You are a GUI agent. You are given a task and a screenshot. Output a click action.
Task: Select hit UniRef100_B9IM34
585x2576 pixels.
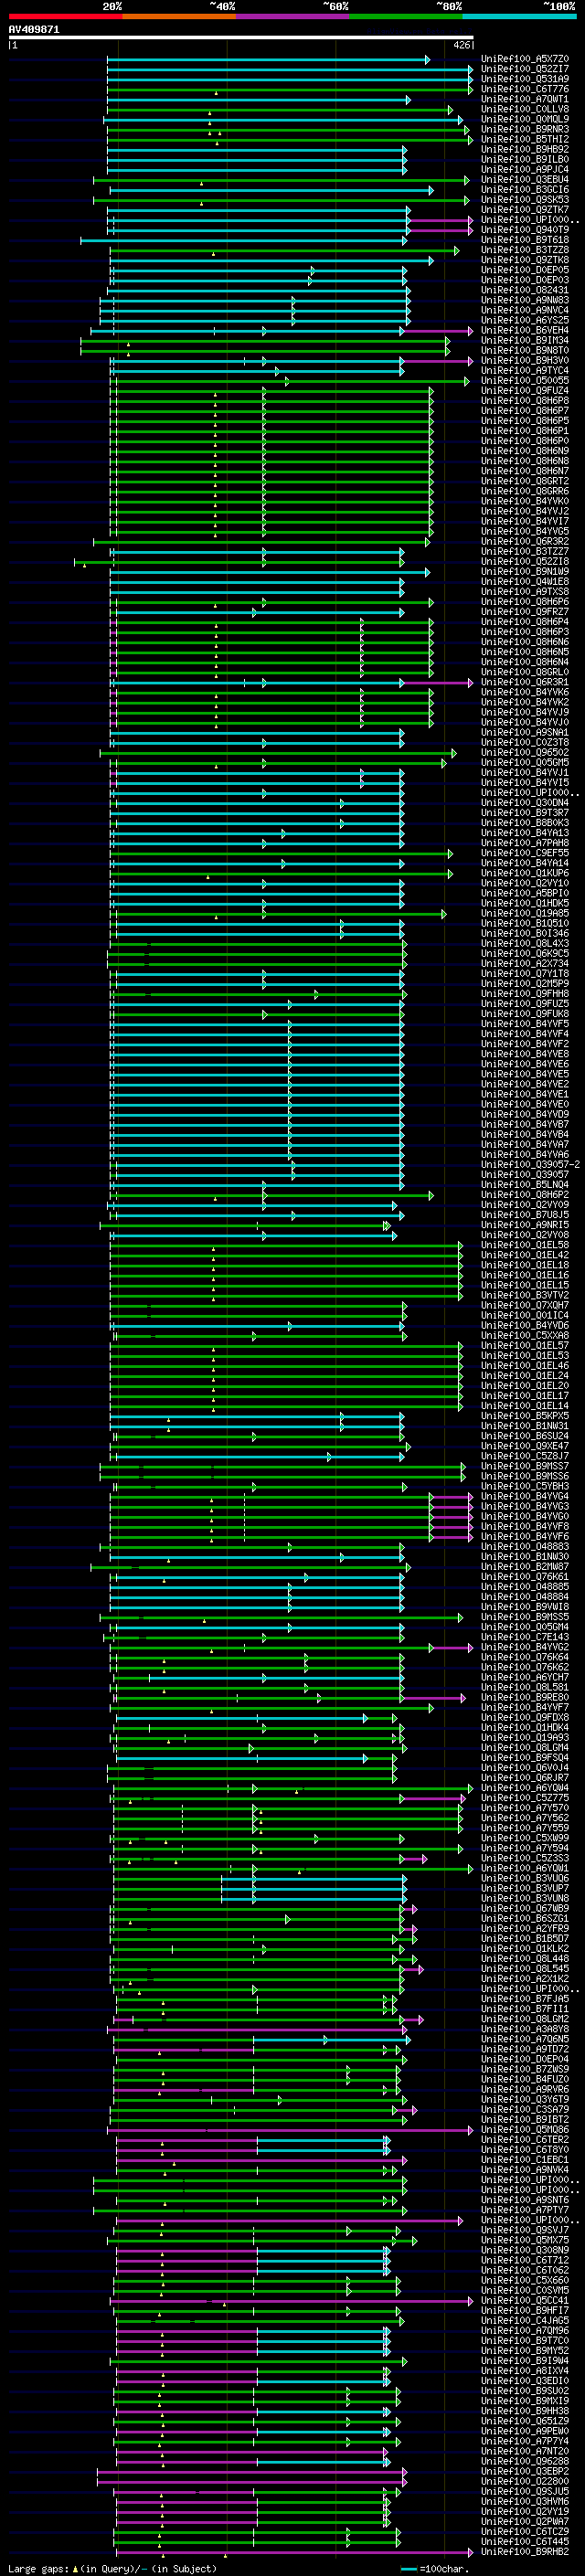click(x=525, y=340)
